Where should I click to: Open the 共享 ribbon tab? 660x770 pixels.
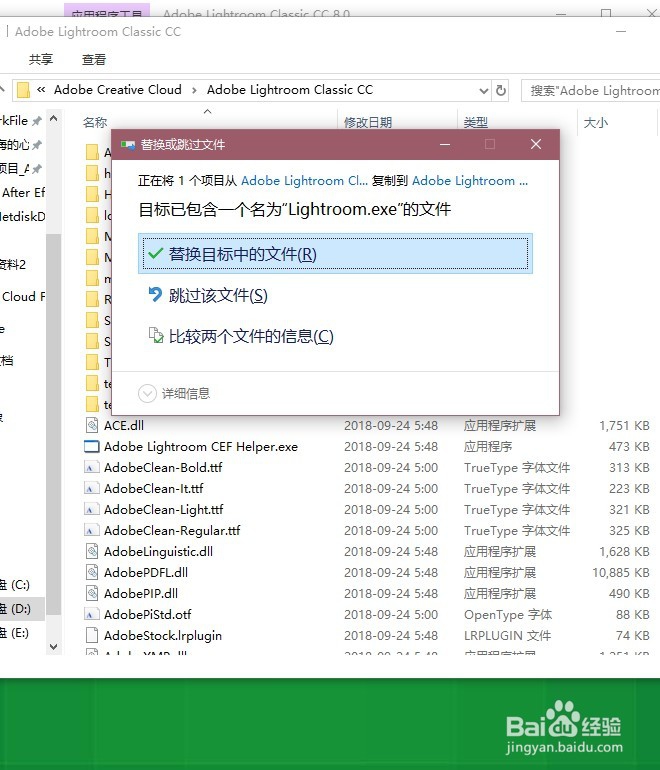tap(41, 59)
